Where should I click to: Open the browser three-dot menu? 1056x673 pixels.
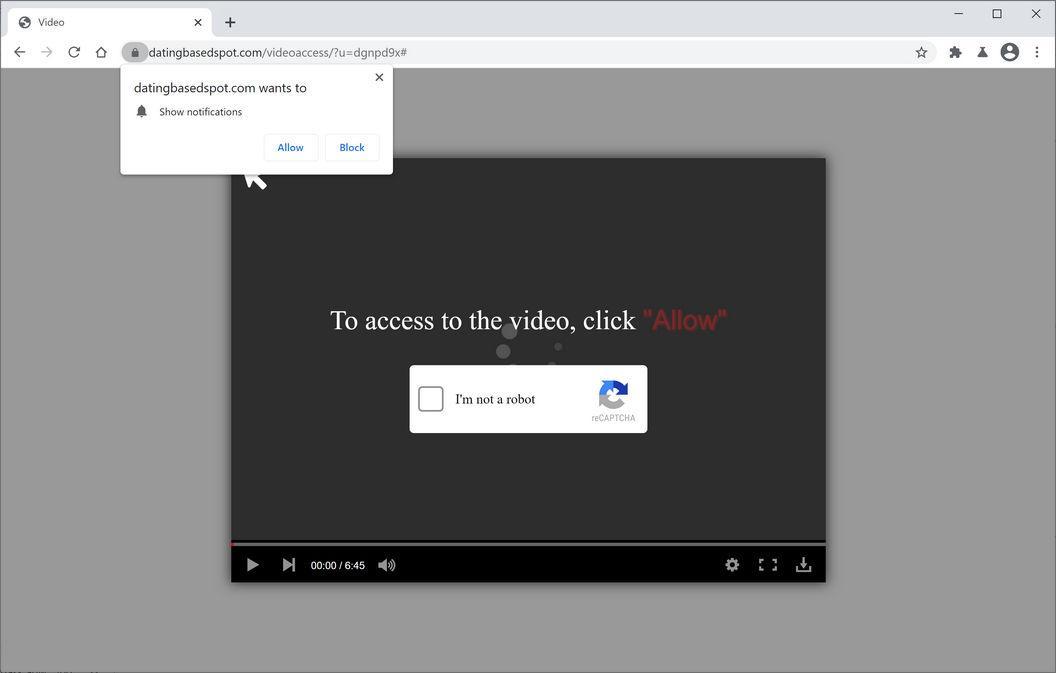1037,52
